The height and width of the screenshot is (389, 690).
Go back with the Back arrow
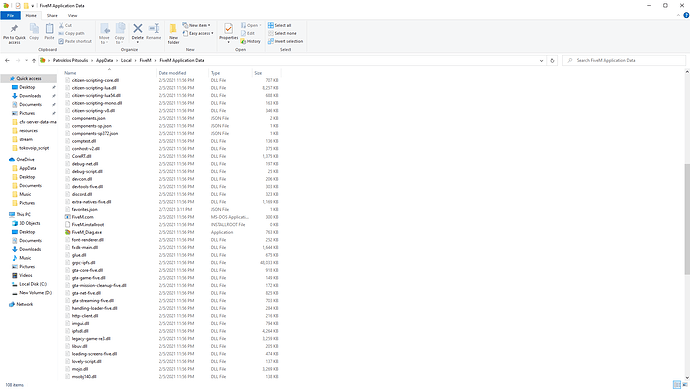click(7, 60)
